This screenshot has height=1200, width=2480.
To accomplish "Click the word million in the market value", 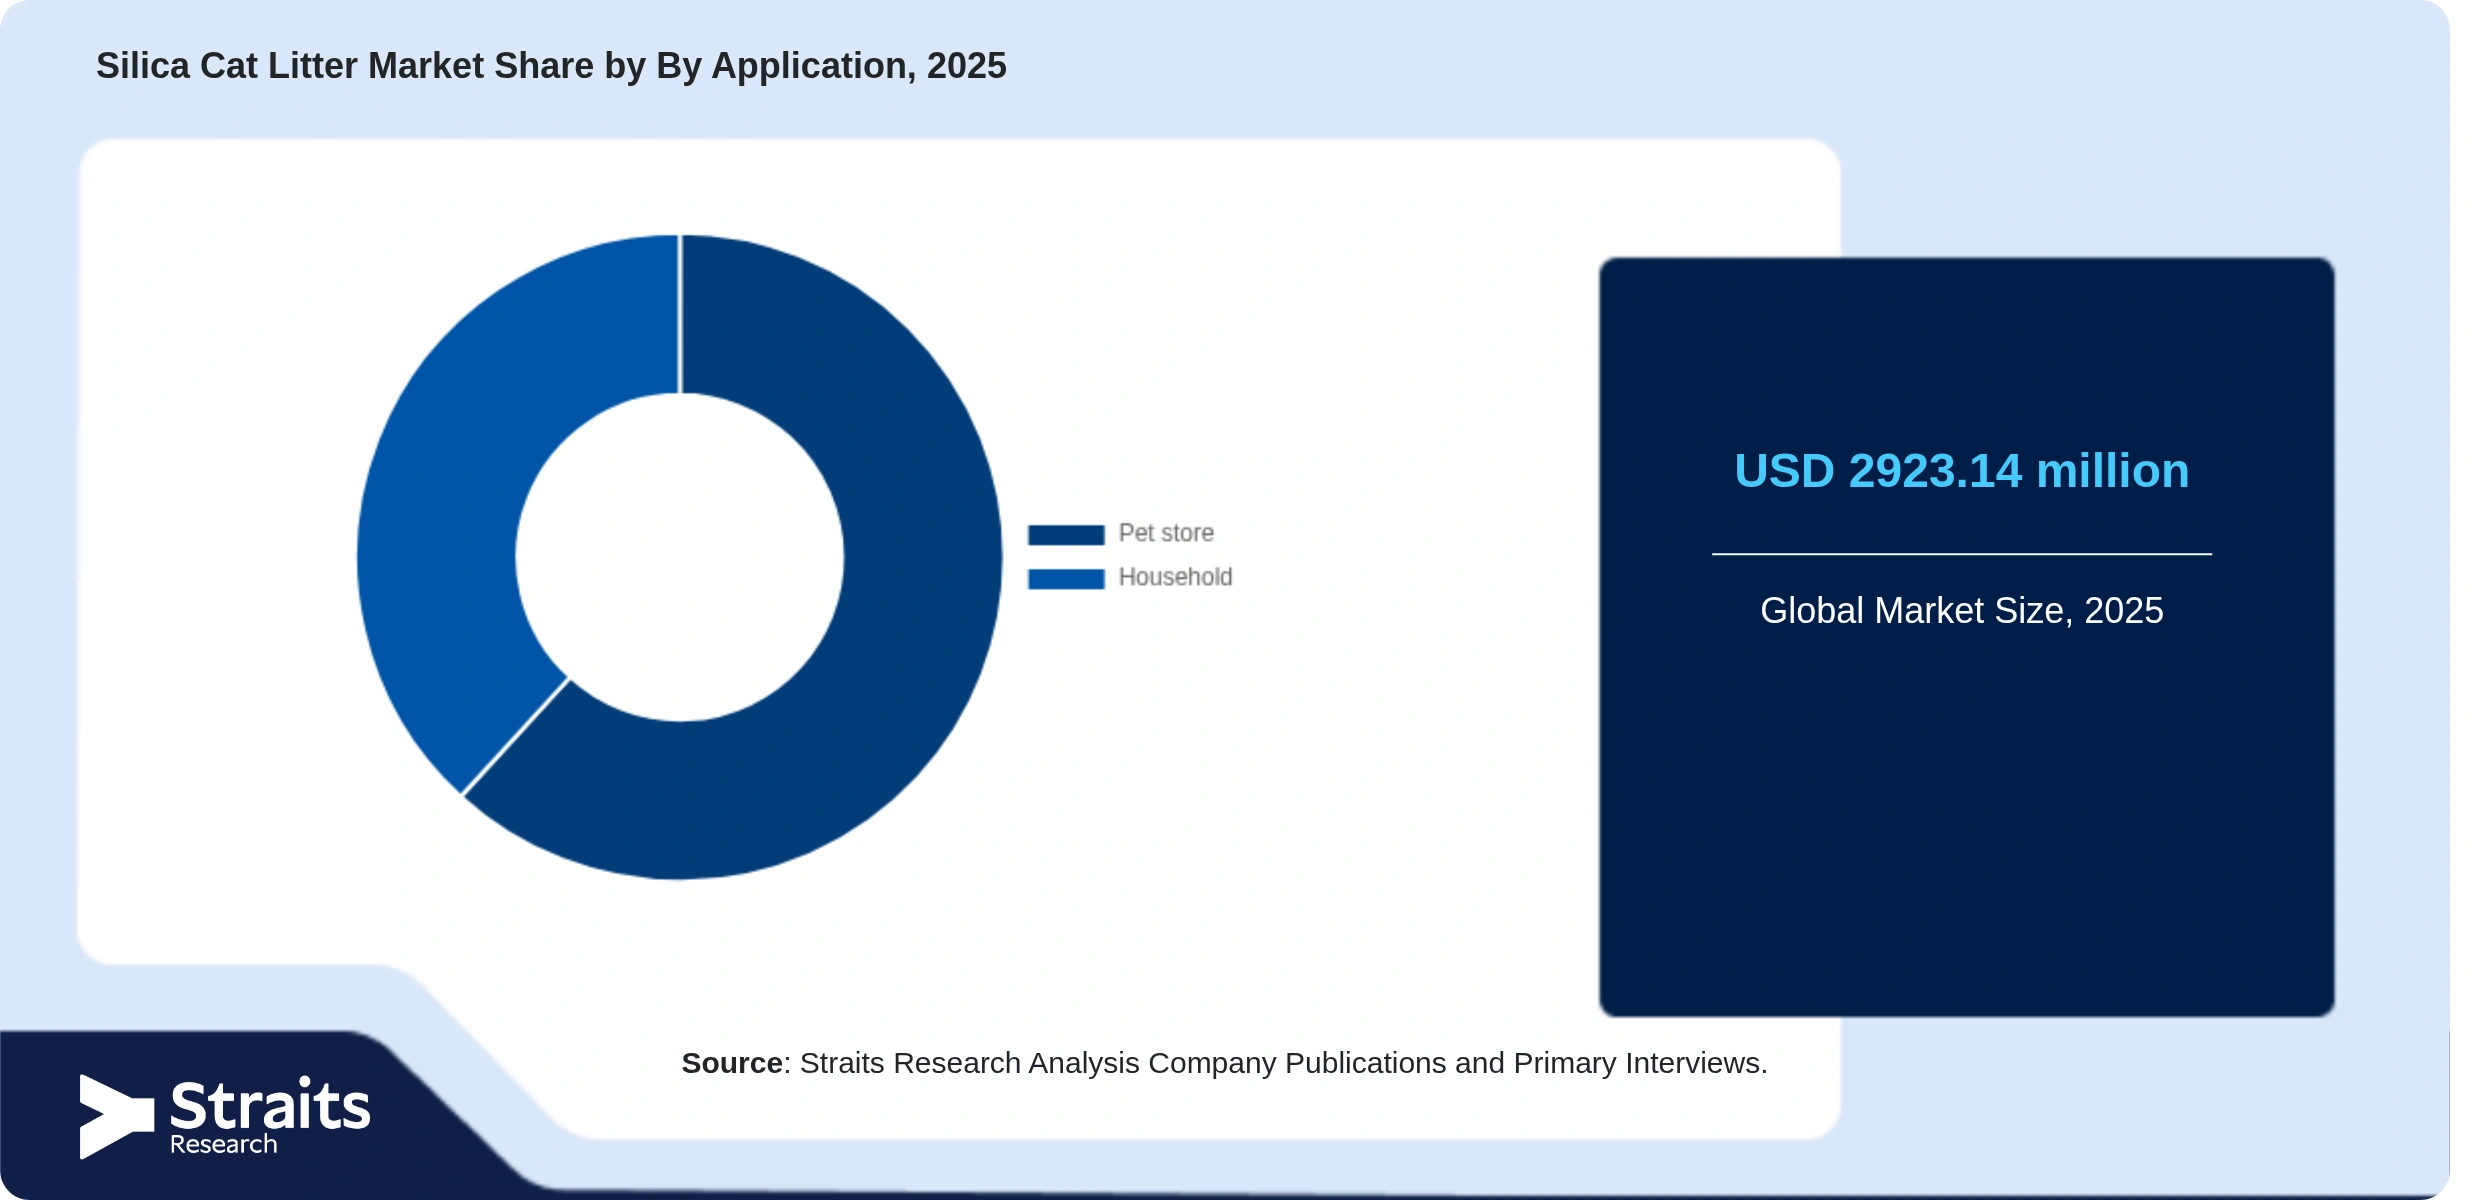I will point(2112,471).
